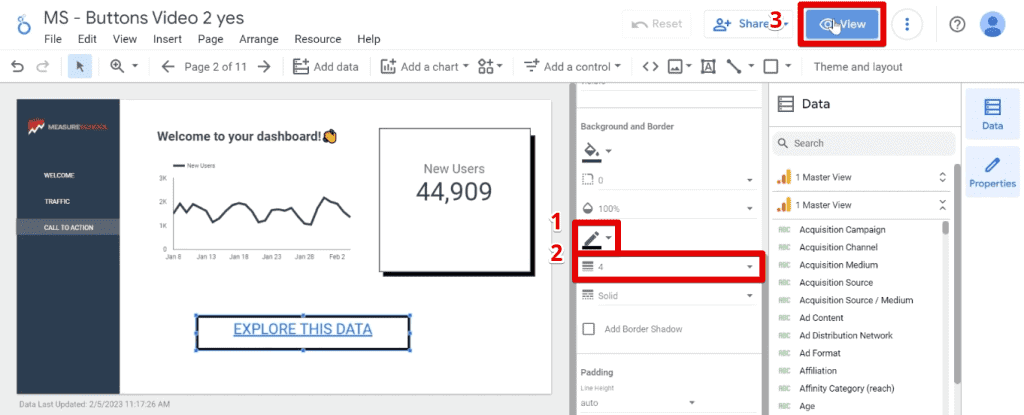Go to next page arrow
Viewport: 1024px width, 415px height.
264,67
